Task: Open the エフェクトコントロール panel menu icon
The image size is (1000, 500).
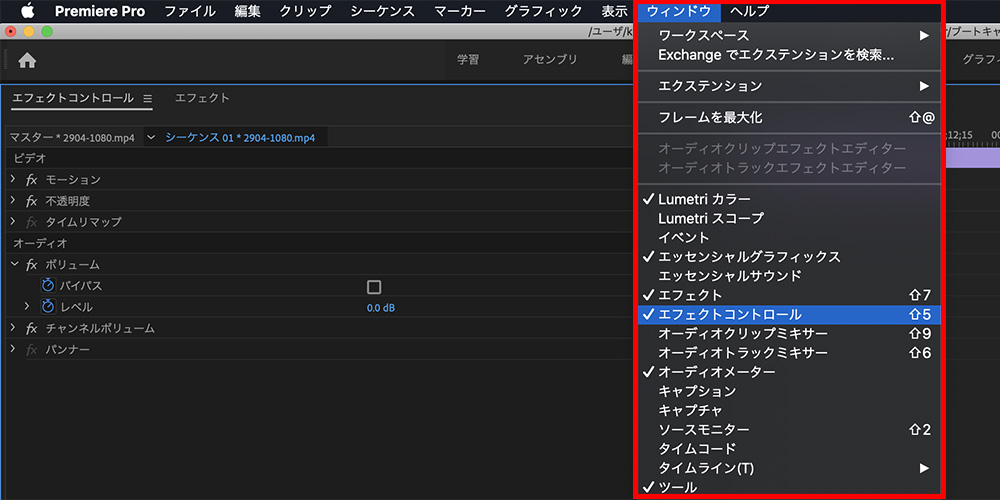Action: coord(147,99)
